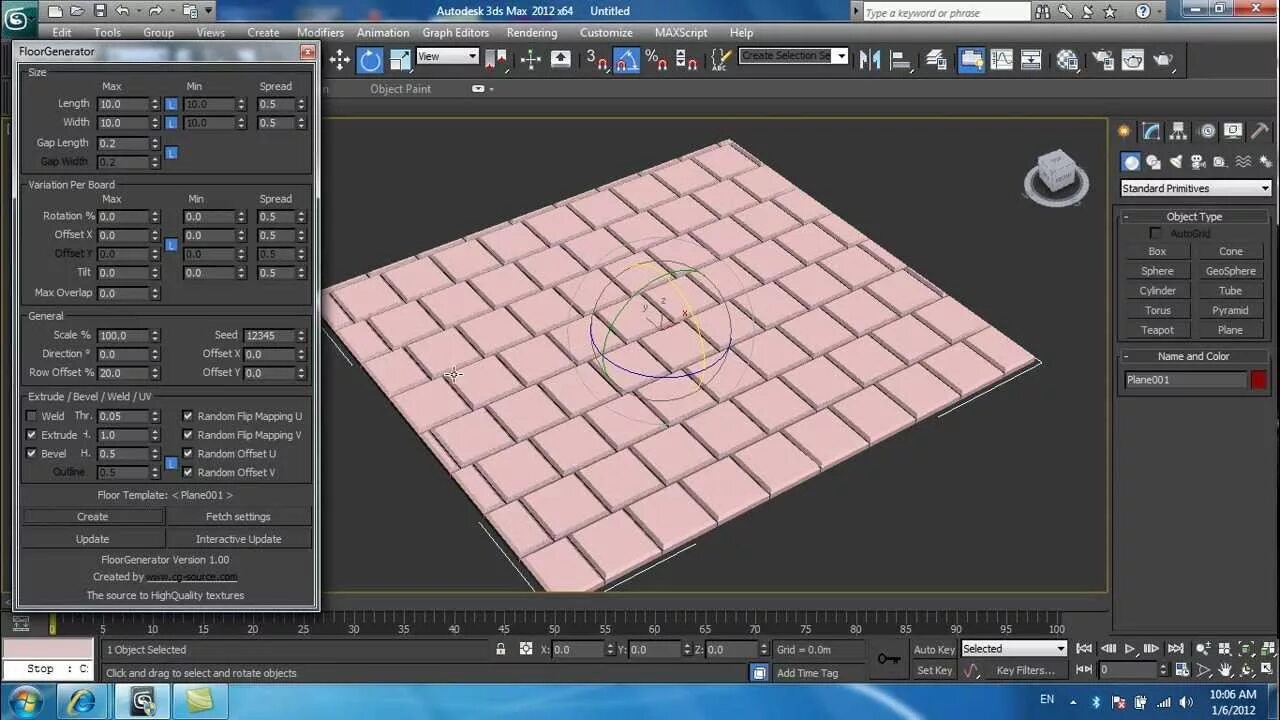Click the Teapot primitive button
Viewport: 1280px width, 720px height.
(1156, 330)
